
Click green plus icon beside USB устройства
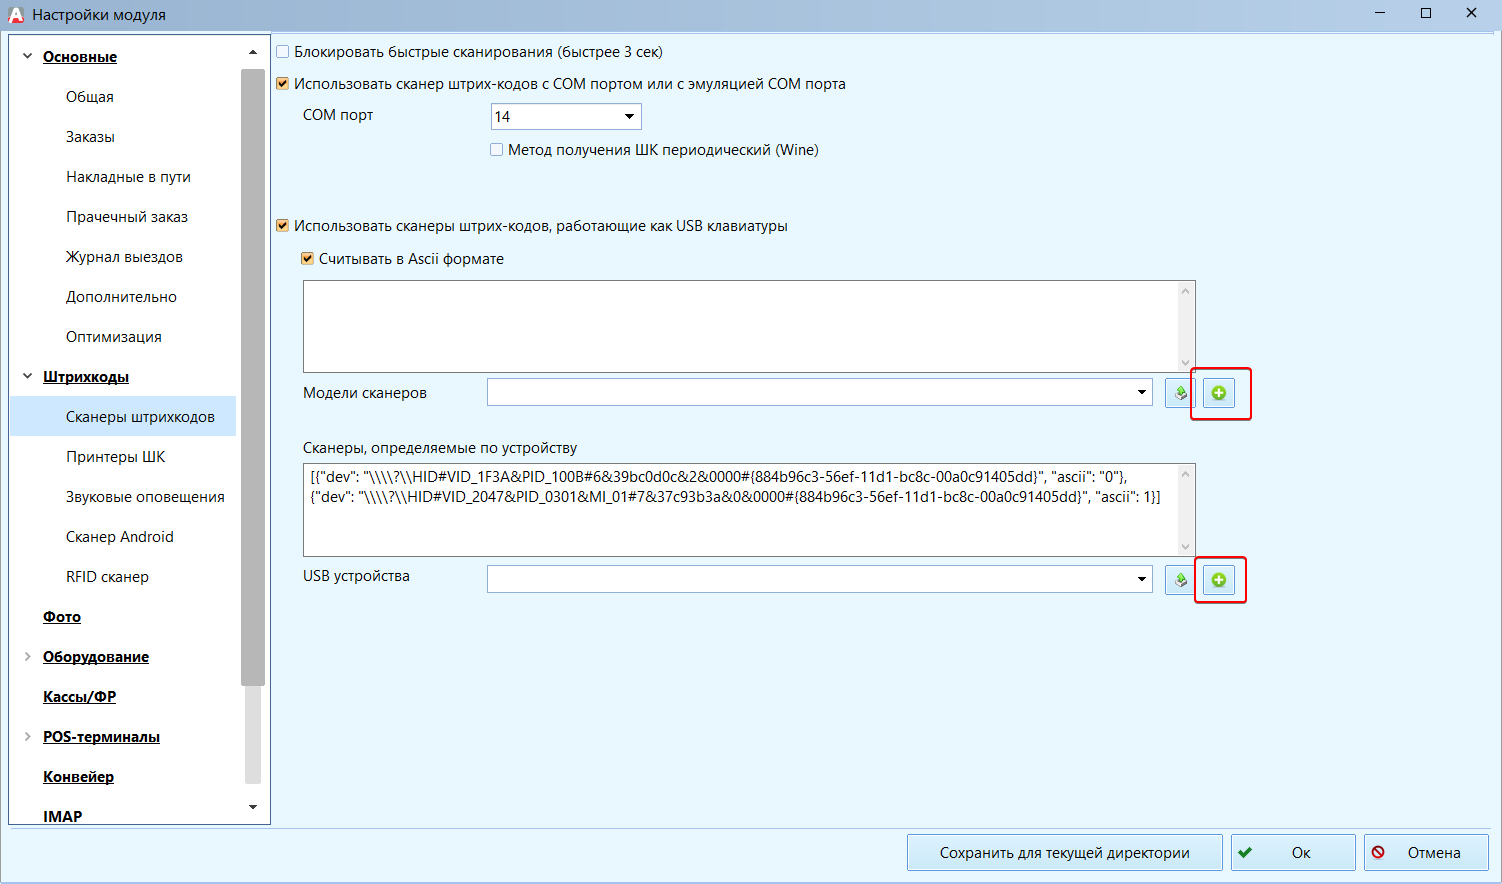(x=1218, y=580)
